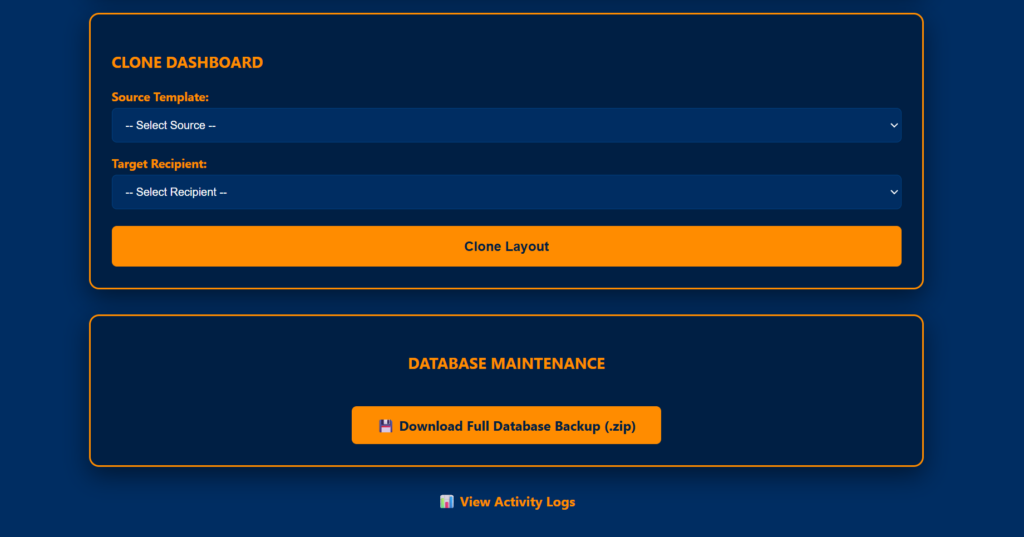The height and width of the screenshot is (537, 1024).
Task: Click the word "Clone" on the orange button
Action: point(483,247)
